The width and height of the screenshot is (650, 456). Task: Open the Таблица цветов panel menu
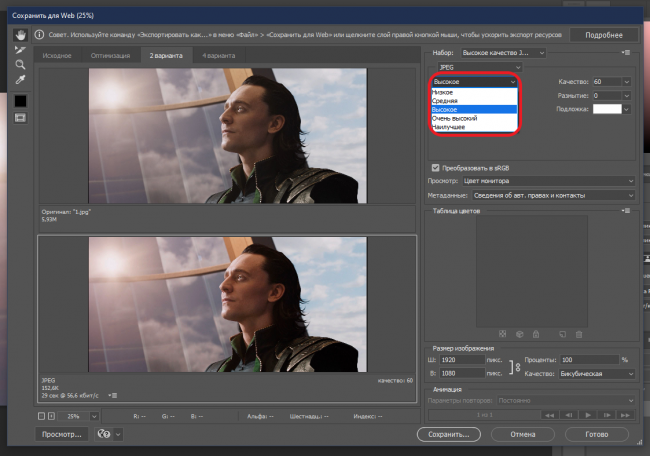(626, 211)
